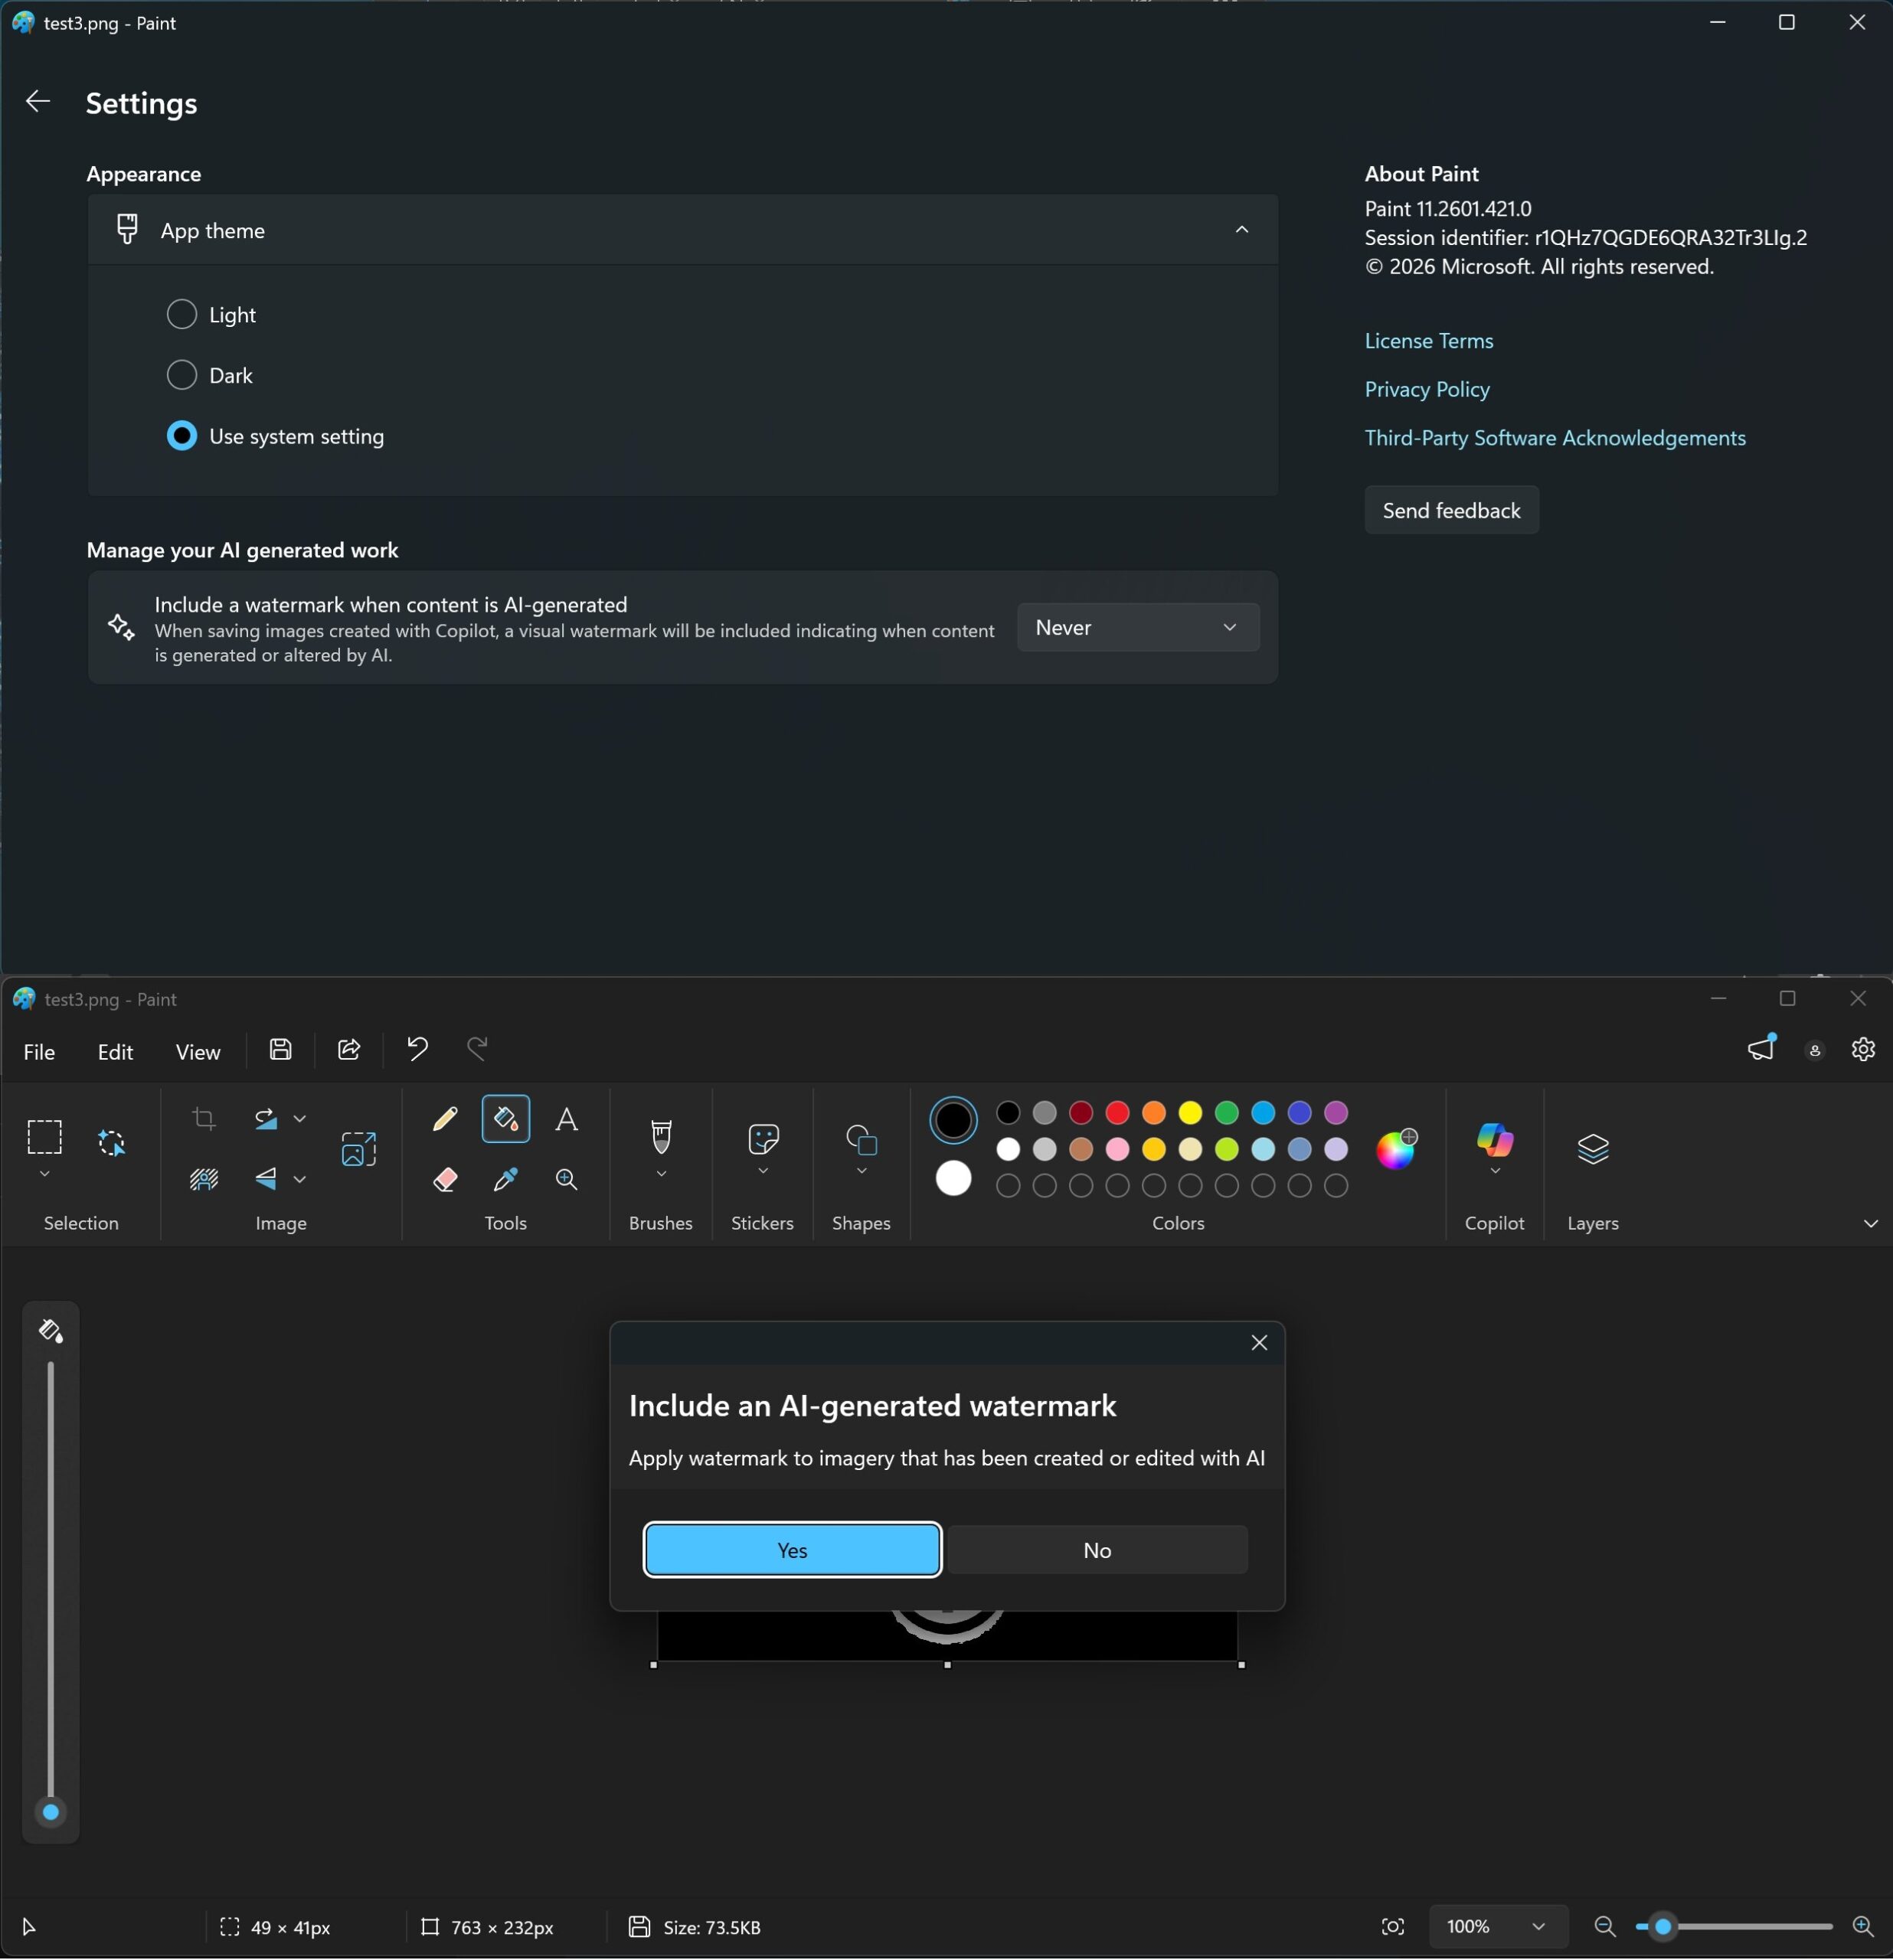Pick the red color swatch

(1118, 1113)
